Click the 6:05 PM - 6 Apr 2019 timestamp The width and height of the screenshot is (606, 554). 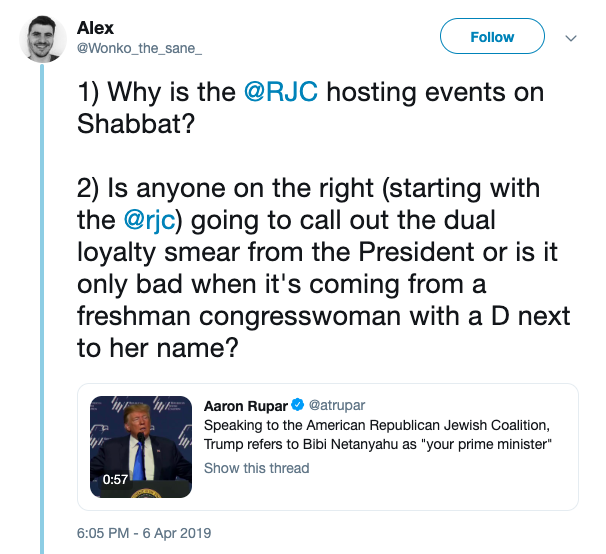pyautogui.click(x=146, y=532)
